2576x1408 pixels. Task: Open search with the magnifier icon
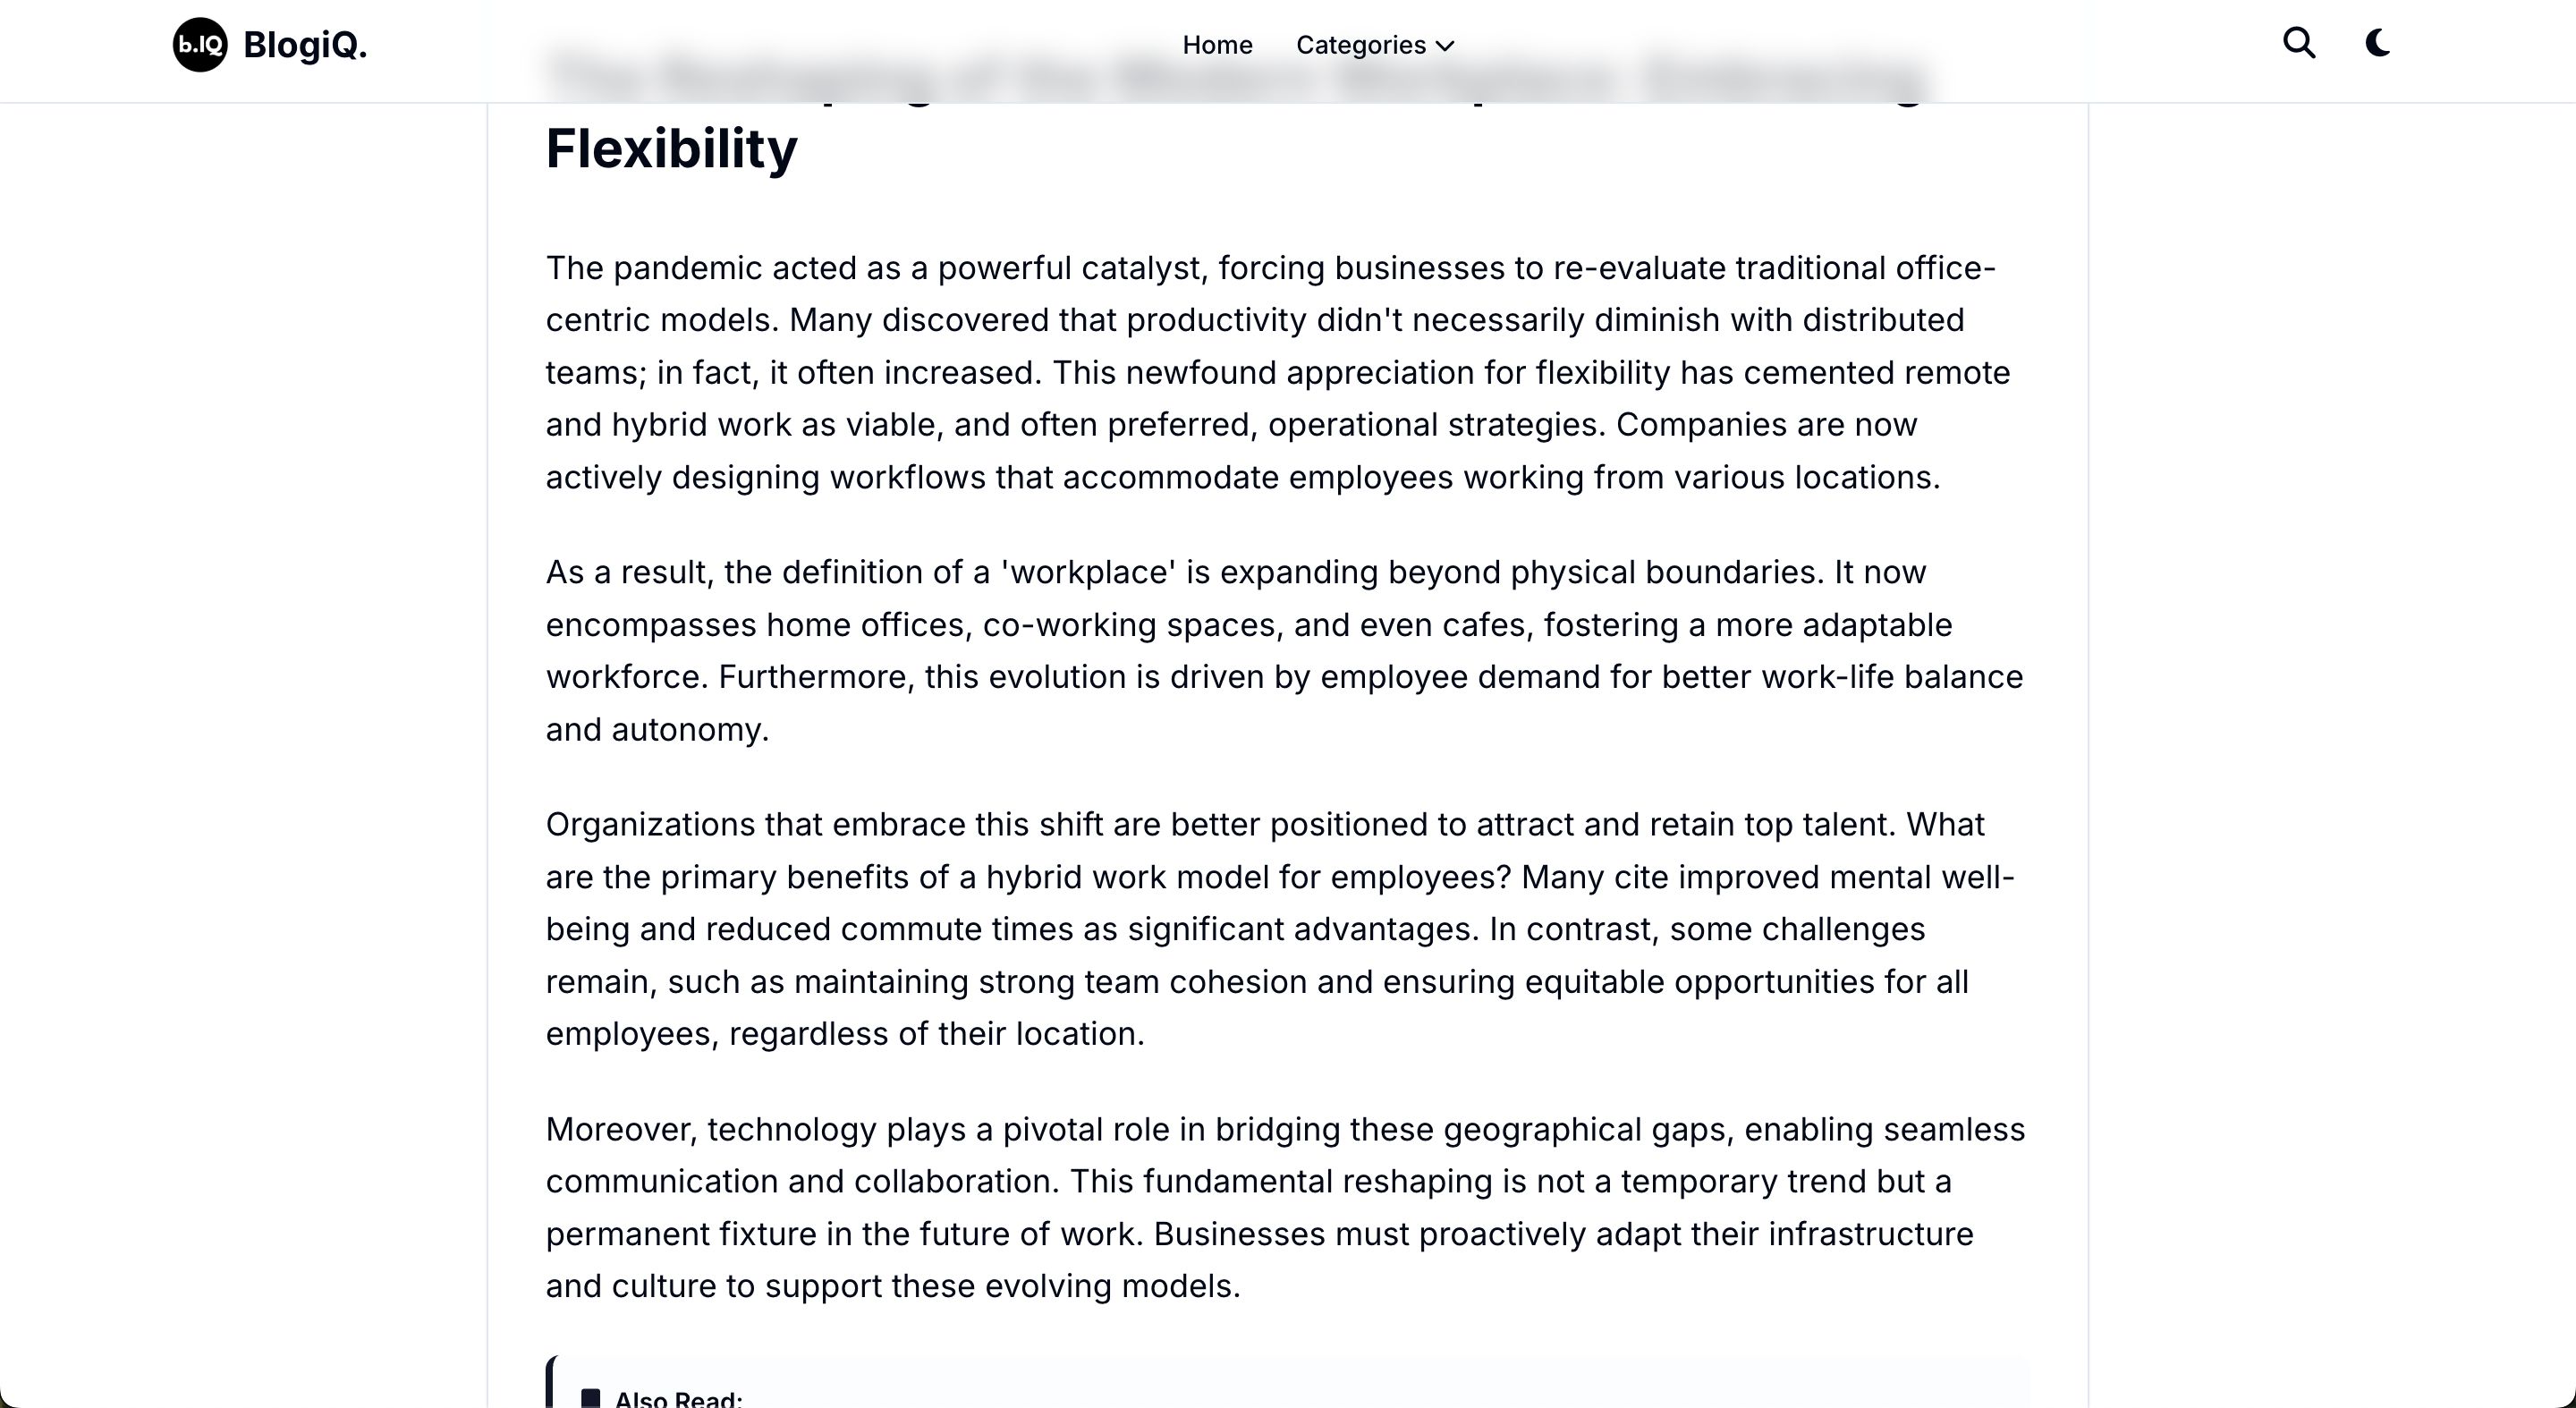(x=2299, y=44)
